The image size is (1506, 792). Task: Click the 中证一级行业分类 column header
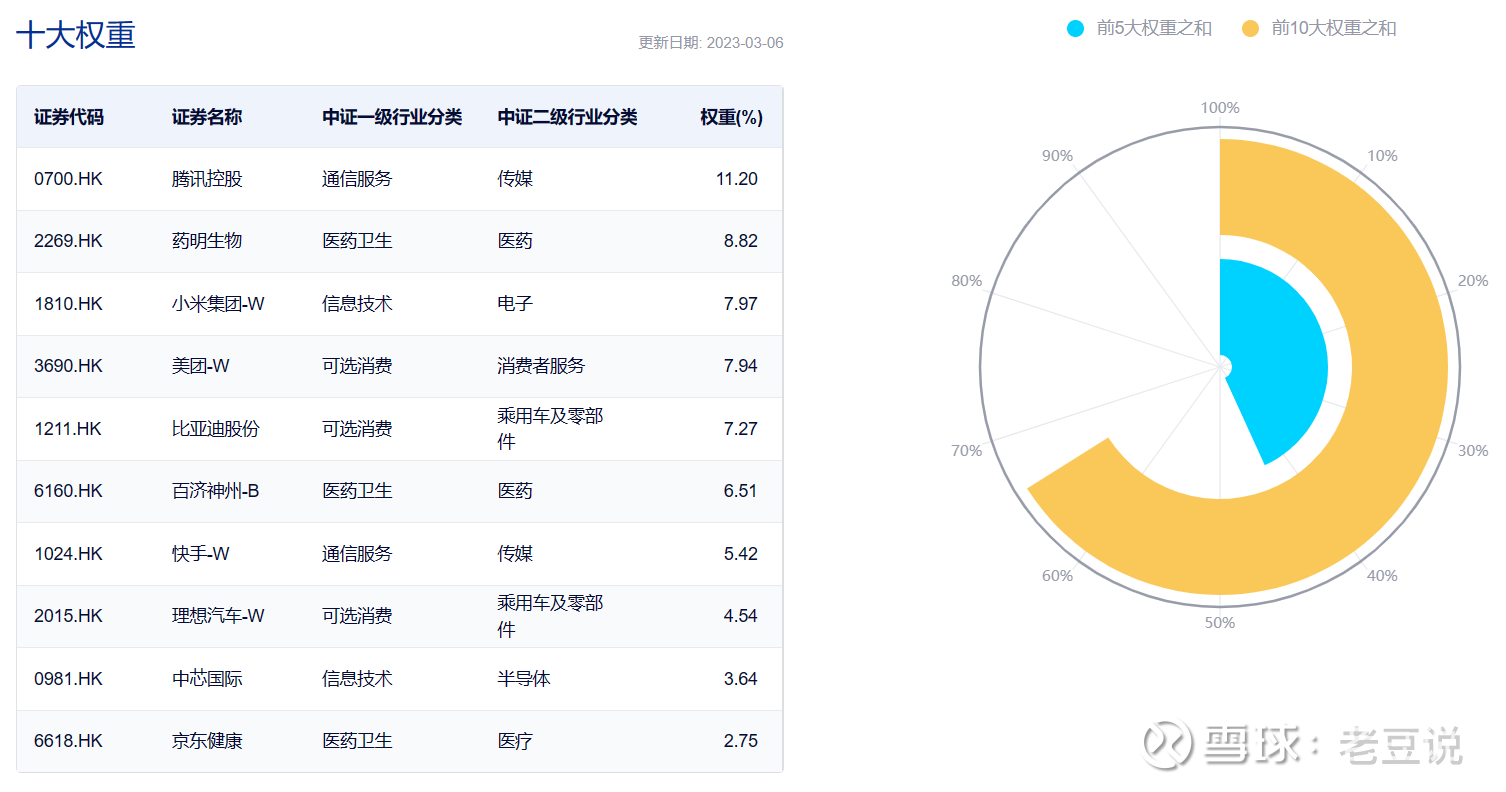[x=391, y=117]
